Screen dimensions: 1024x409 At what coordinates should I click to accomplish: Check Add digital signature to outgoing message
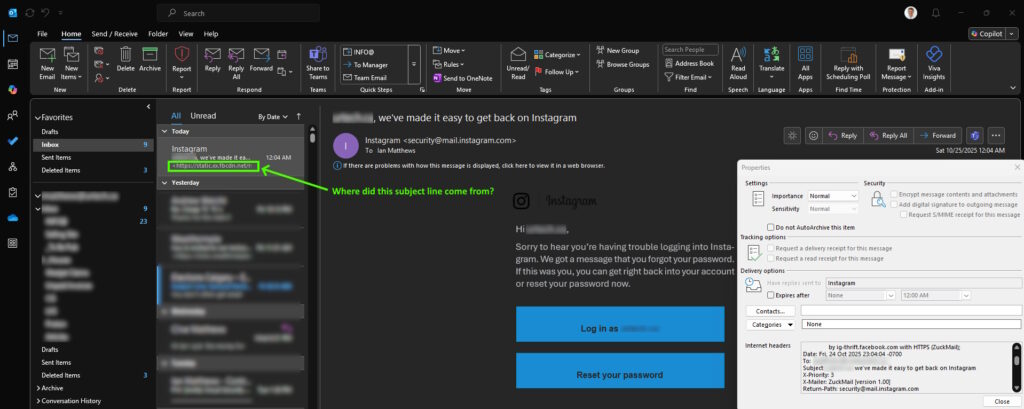(894, 204)
